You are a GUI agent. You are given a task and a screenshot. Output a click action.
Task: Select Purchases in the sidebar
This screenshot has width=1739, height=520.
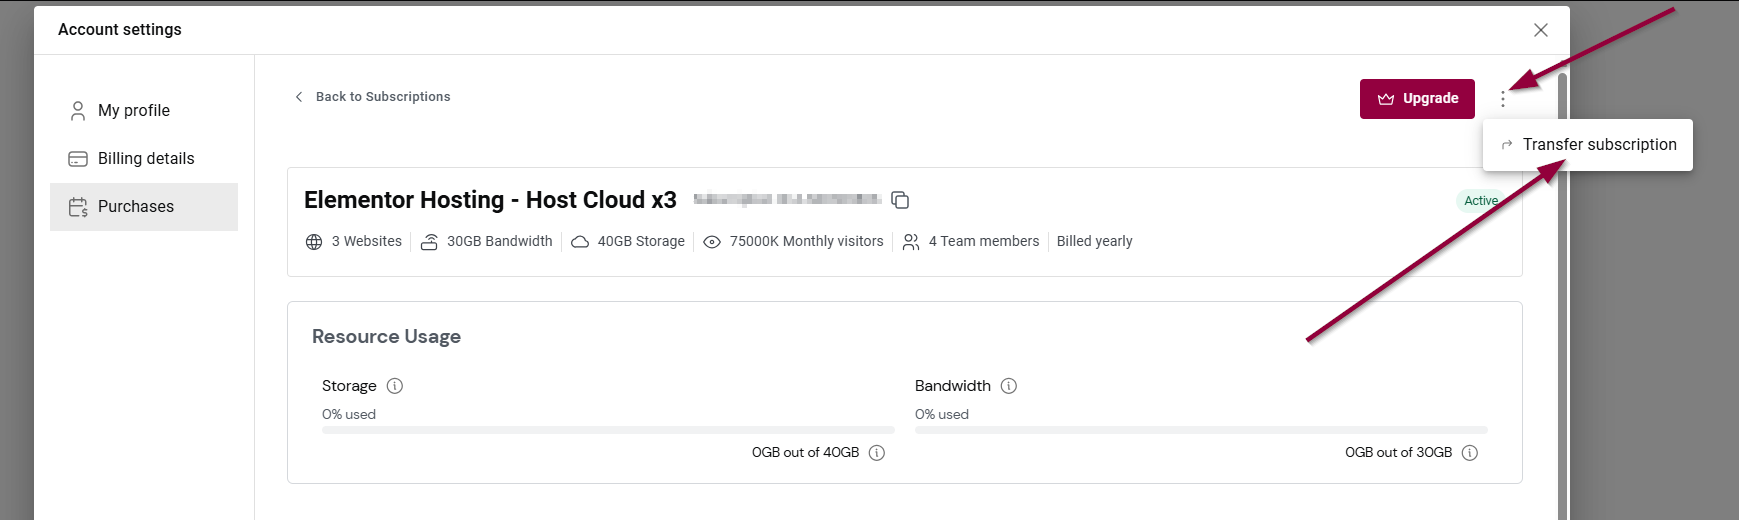(x=135, y=207)
